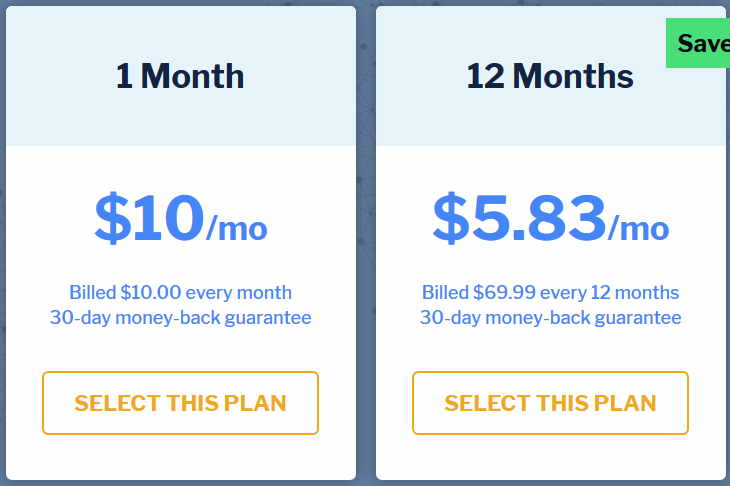This screenshot has width=730, height=486.
Task: Click the /mo suffix beside $10
Action: 237,229
